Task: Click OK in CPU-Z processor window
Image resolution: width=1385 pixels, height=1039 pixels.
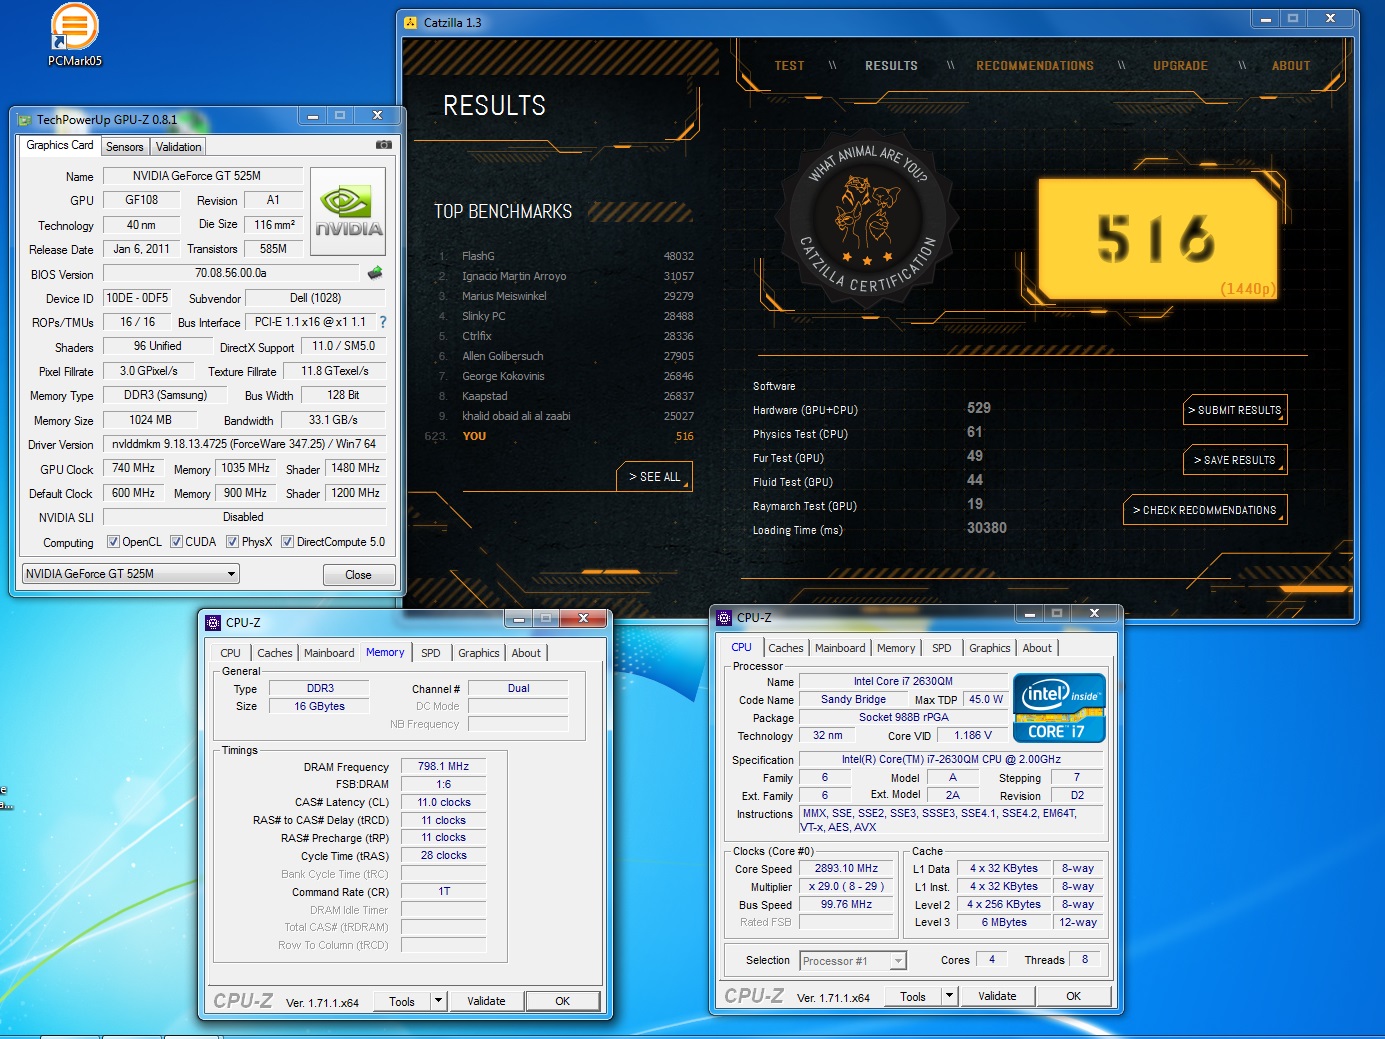Action: coord(1074,996)
